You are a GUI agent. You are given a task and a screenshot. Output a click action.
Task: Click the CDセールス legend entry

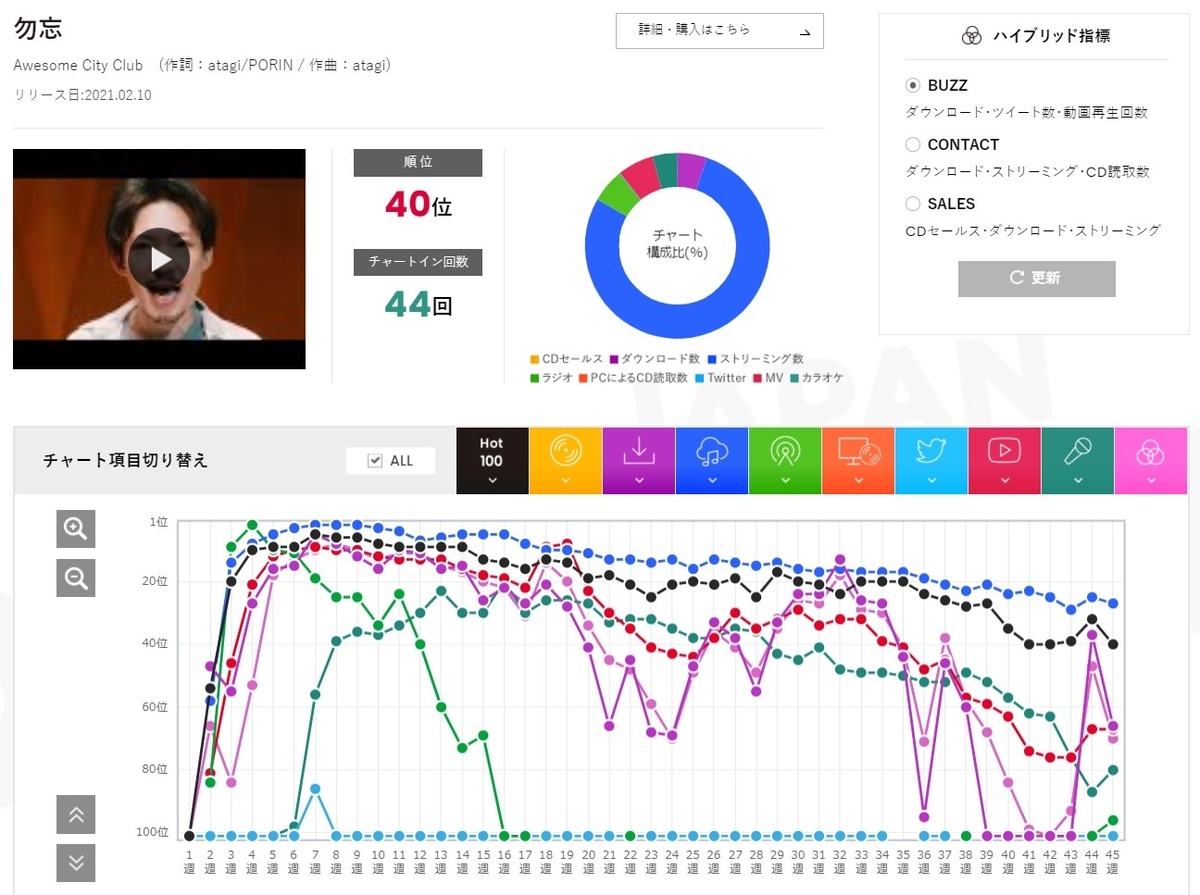(x=567, y=359)
